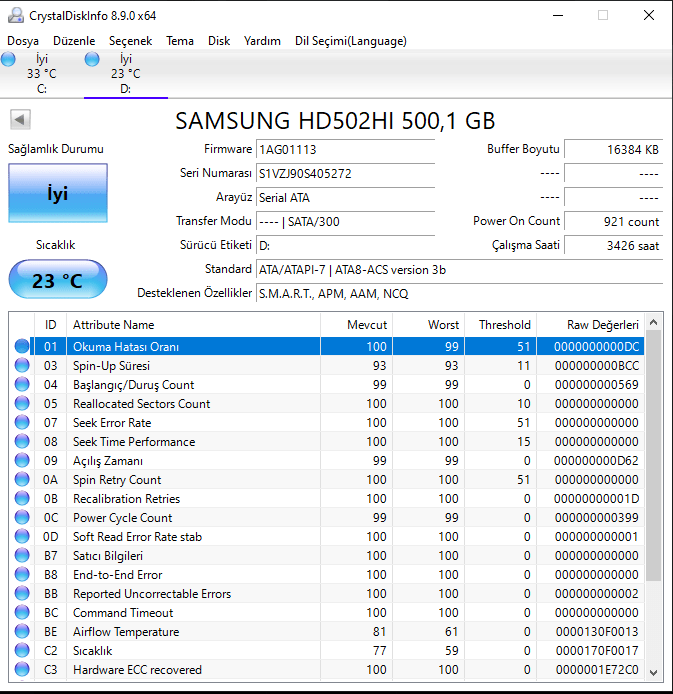Select the C: drive tab at 33 °C
673x694 pixels.
point(42,73)
